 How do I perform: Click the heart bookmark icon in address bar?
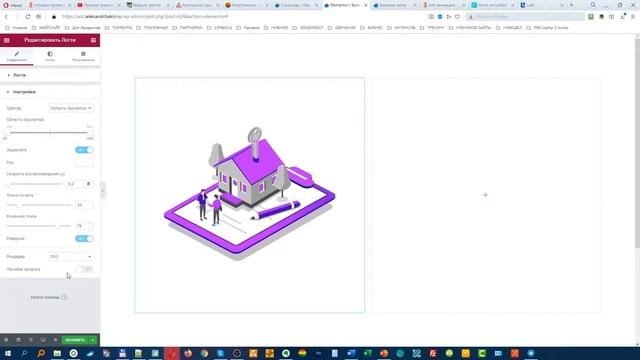click(x=458, y=17)
